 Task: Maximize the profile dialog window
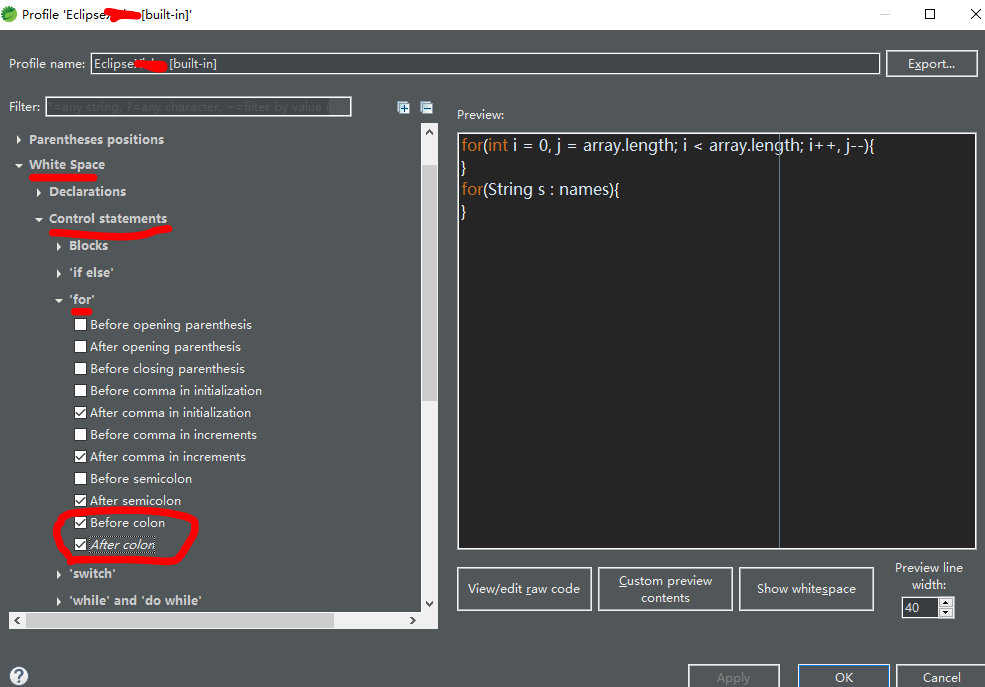pyautogui.click(x=930, y=14)
